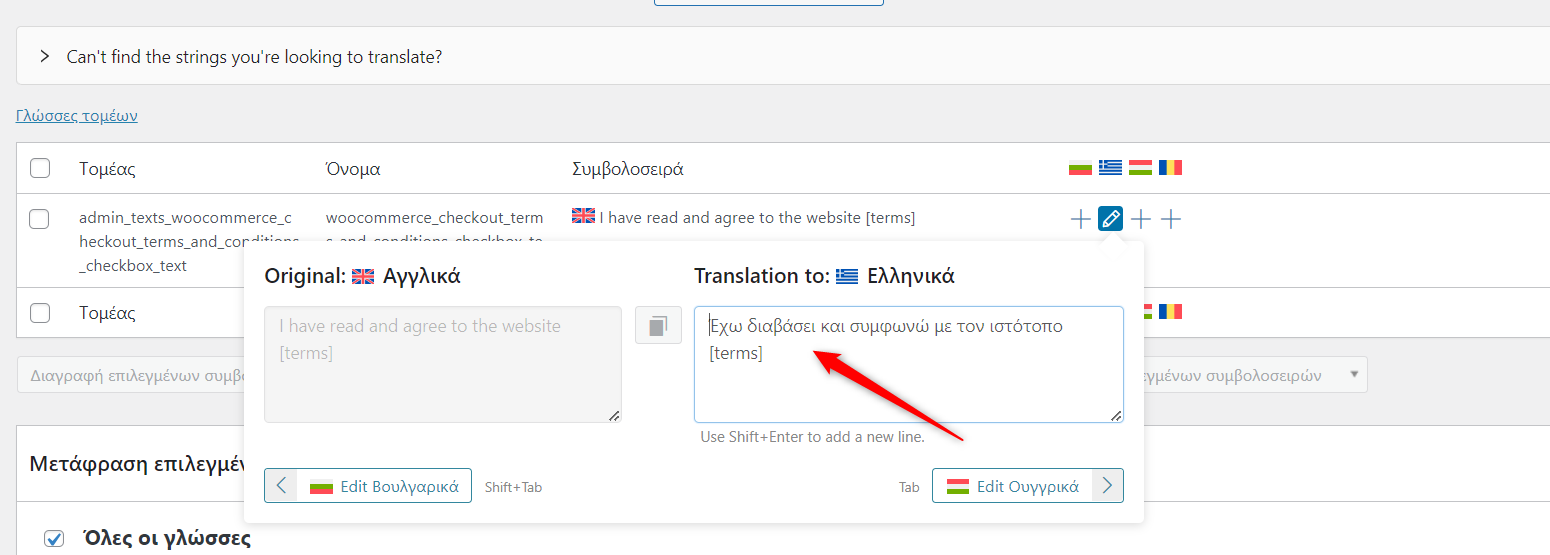Toggle the select-all checkbox in table header
Screen dimensions: 1550x555
pyautogui.click(x=40, y=168)
